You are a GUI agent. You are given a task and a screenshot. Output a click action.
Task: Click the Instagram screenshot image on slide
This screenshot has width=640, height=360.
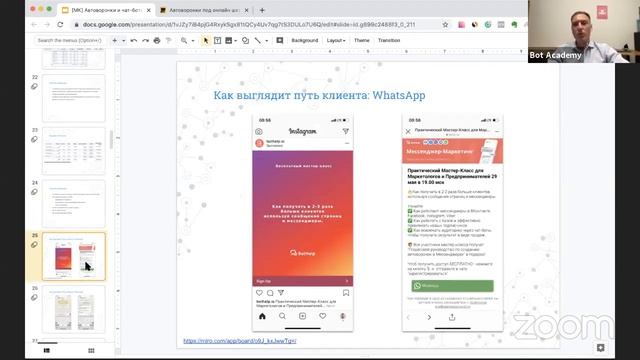(302, 223)
